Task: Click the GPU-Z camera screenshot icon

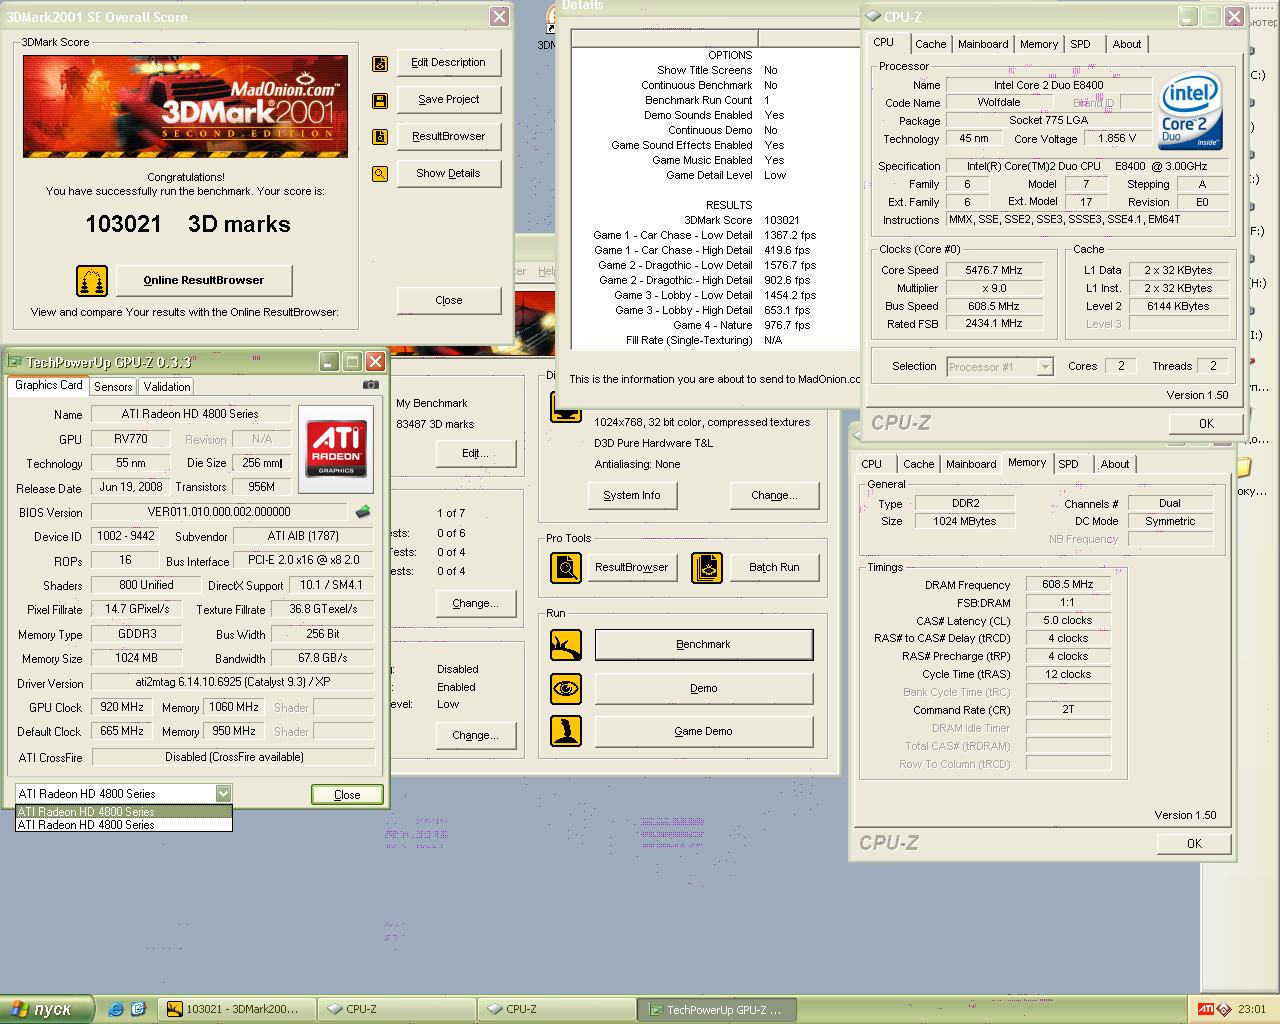Action: [x=370, y=385]
